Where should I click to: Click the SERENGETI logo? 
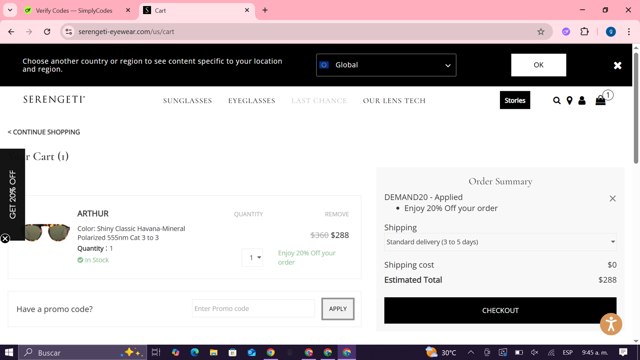tap(54, 99)
